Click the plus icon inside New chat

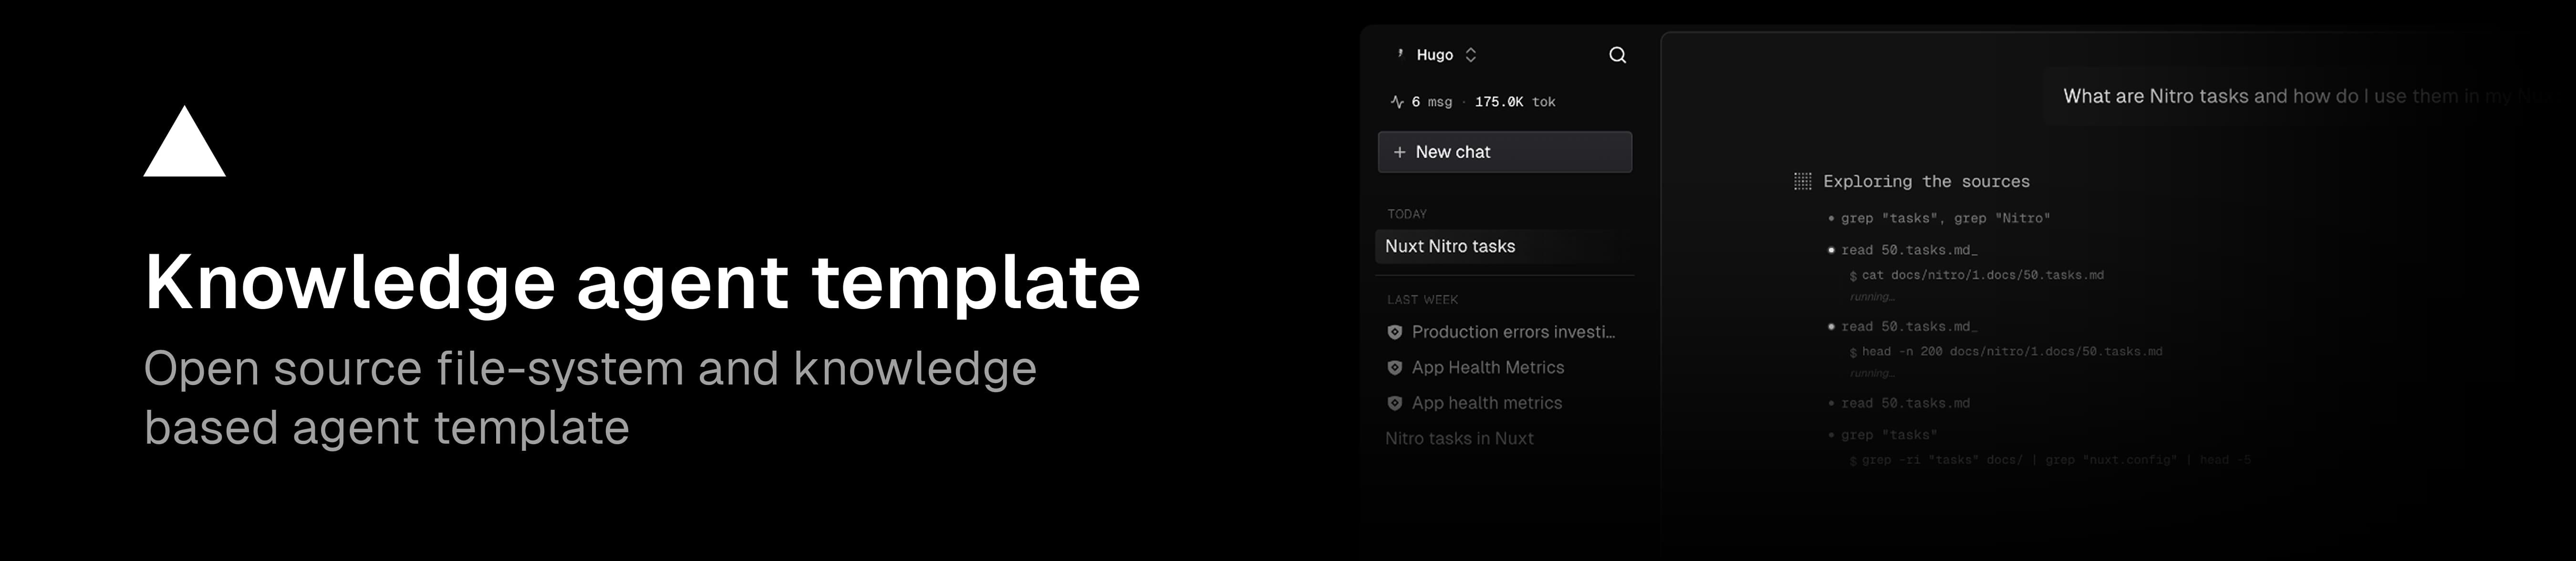click(x=1399, y=151)
